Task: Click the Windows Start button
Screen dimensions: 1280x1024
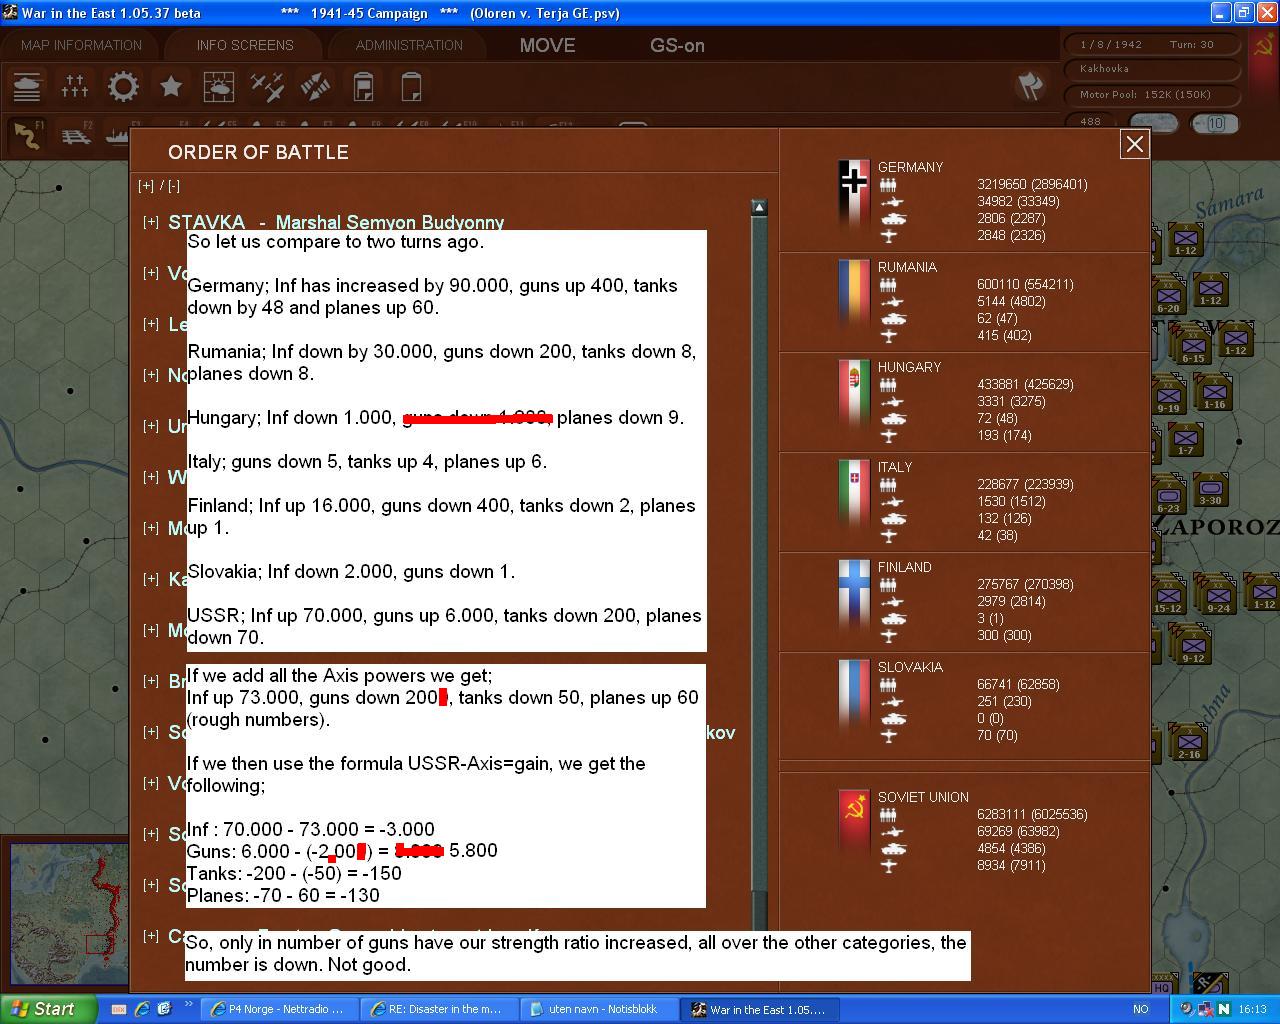Action: pyautogui.click(x=49, y=1009)
